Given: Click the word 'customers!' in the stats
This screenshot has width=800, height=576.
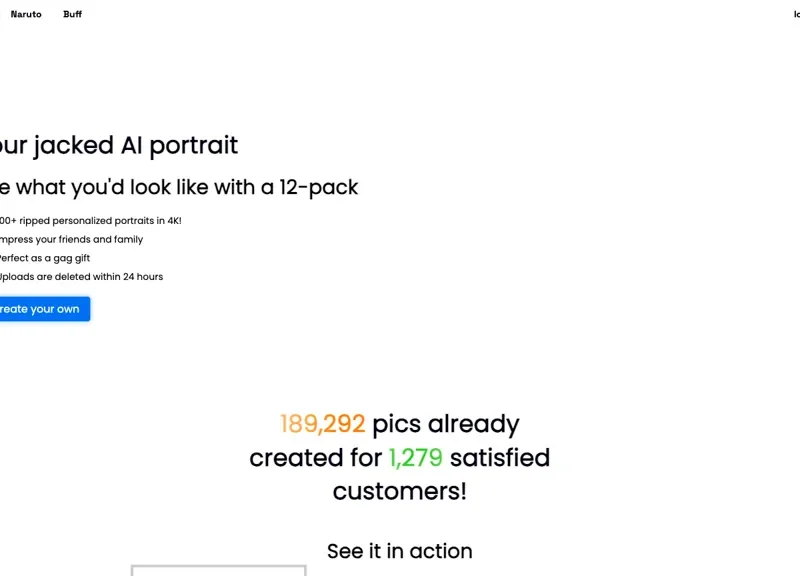Looking at the screenshot, I should (400, 491).
